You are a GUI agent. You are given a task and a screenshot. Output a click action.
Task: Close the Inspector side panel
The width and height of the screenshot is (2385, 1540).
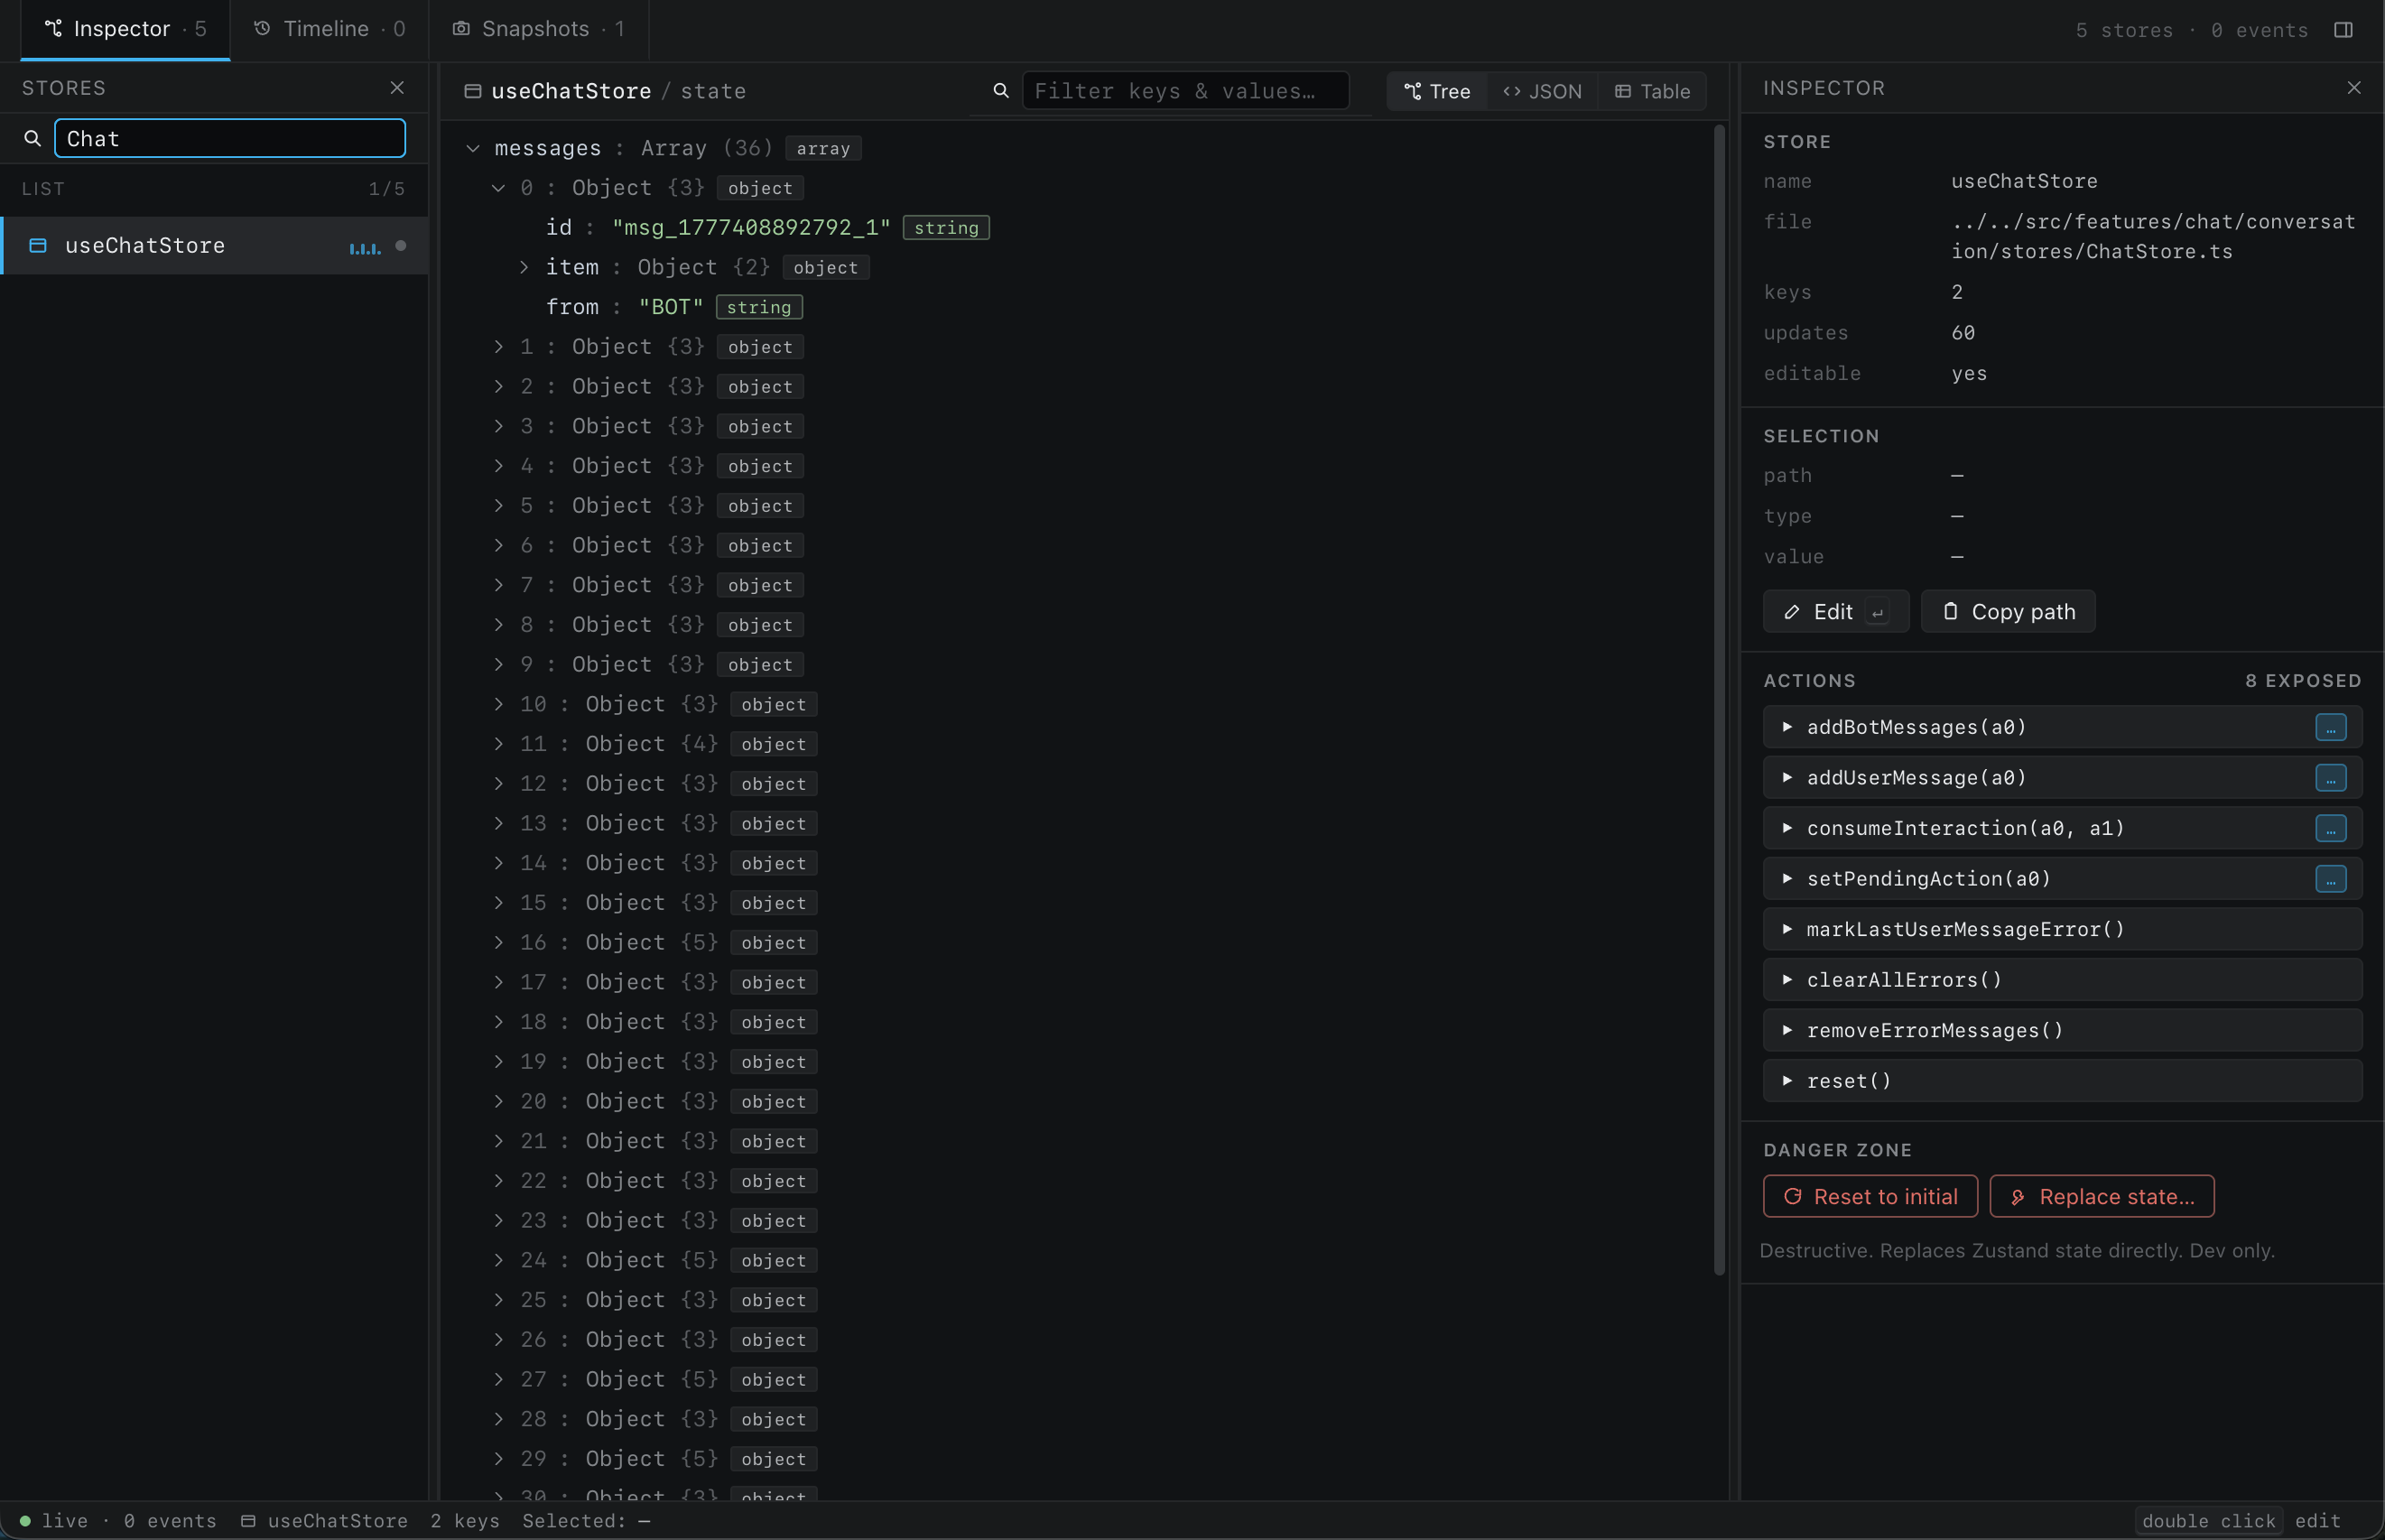[x=2354, y=88]
